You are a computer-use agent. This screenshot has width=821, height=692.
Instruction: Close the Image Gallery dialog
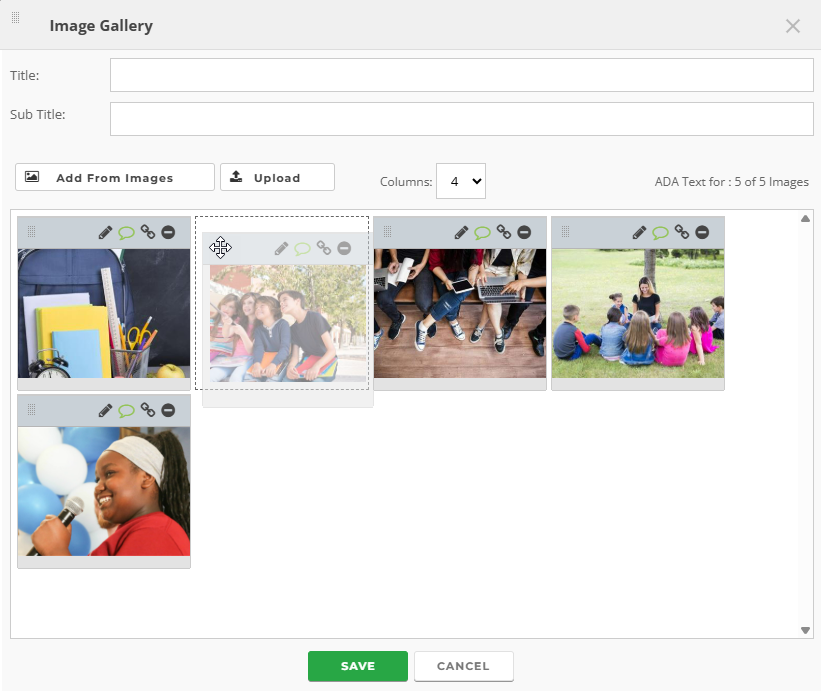coord(793,26)
